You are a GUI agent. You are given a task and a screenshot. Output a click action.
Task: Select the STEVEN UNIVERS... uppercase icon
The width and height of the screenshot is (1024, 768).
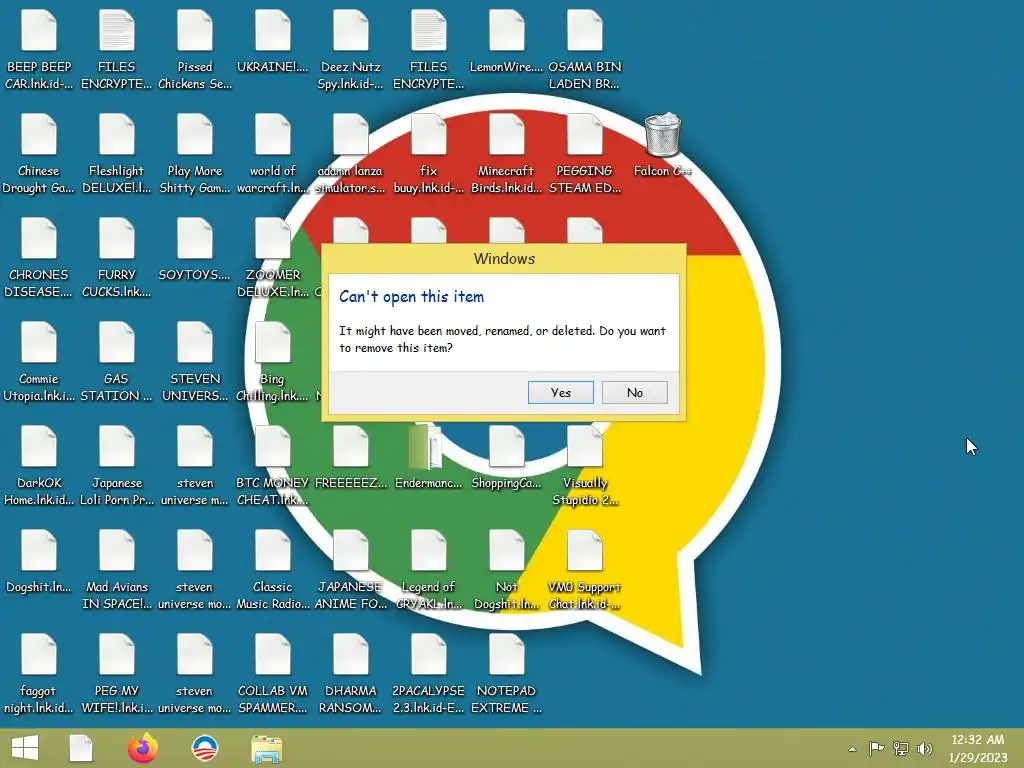tap(195, 362)
